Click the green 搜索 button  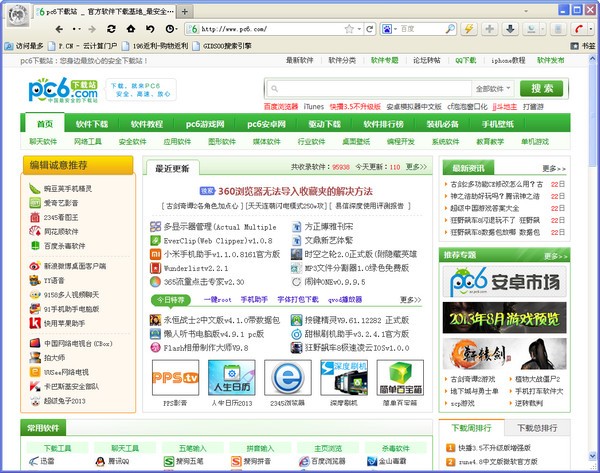pos(541,89)
